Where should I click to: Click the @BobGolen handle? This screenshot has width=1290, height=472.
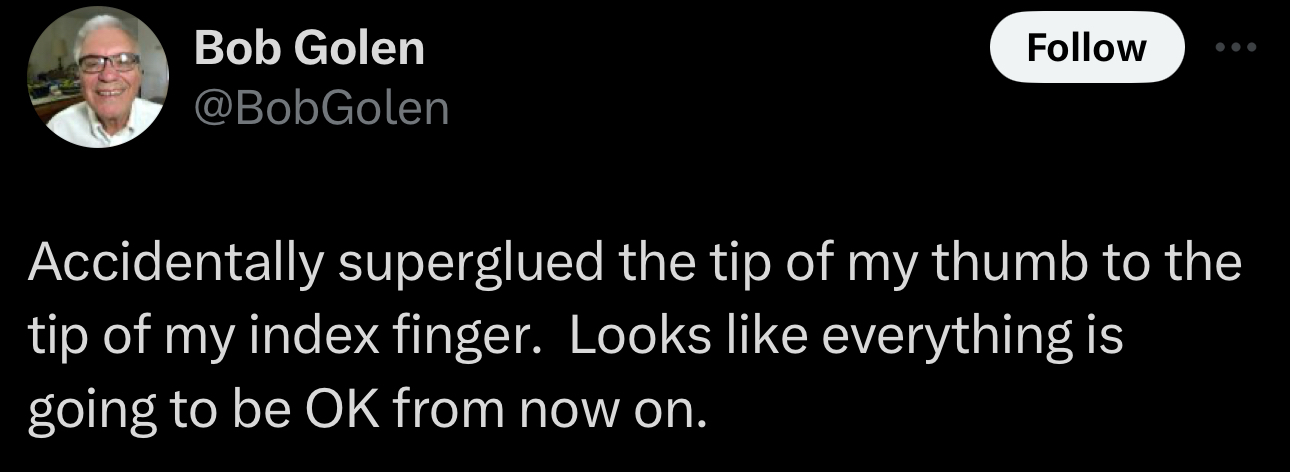click(x=321, y=108)
